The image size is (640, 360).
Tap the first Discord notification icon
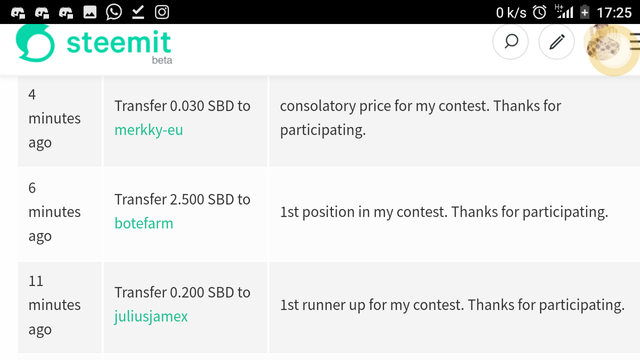pos(18,13)
